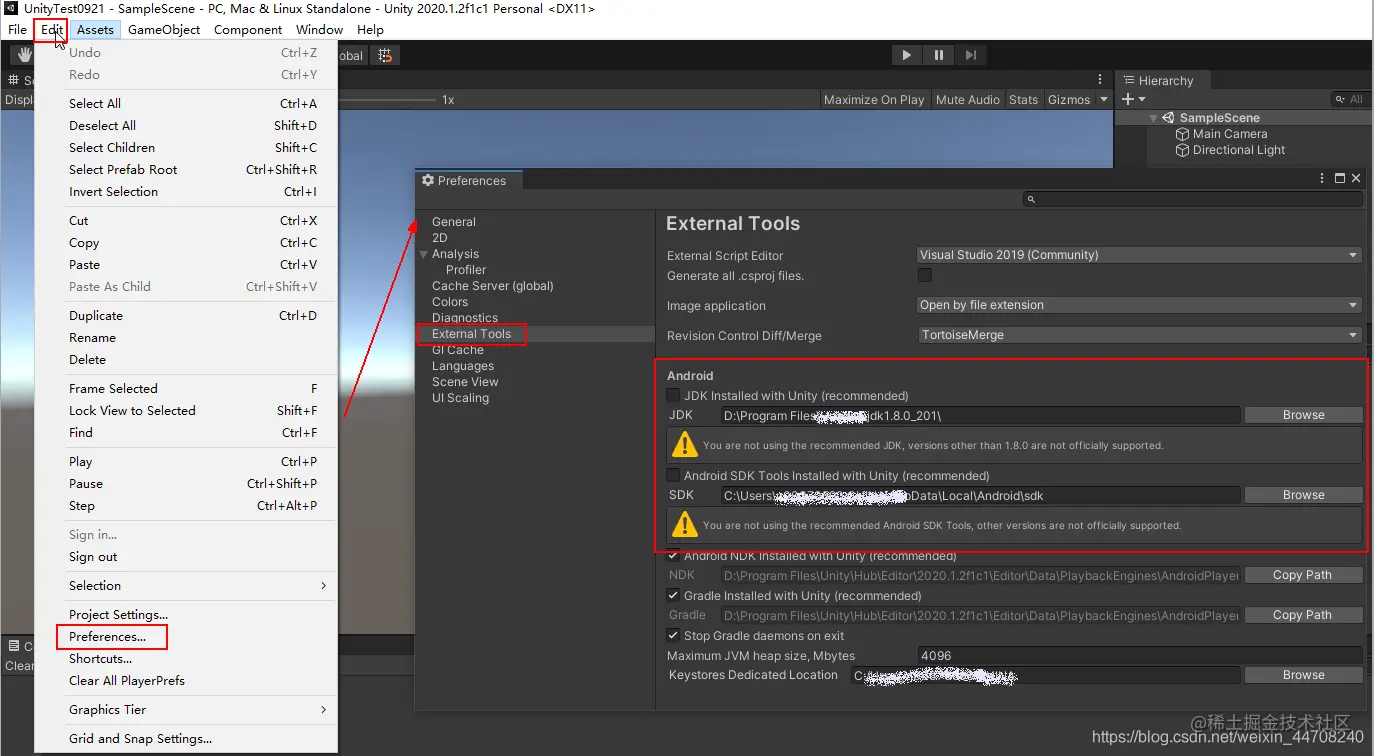The height and width of the screenshot is (756, 1374).
Task: Choose Project Settings... from Edit menu
Action: coord(118,614)
